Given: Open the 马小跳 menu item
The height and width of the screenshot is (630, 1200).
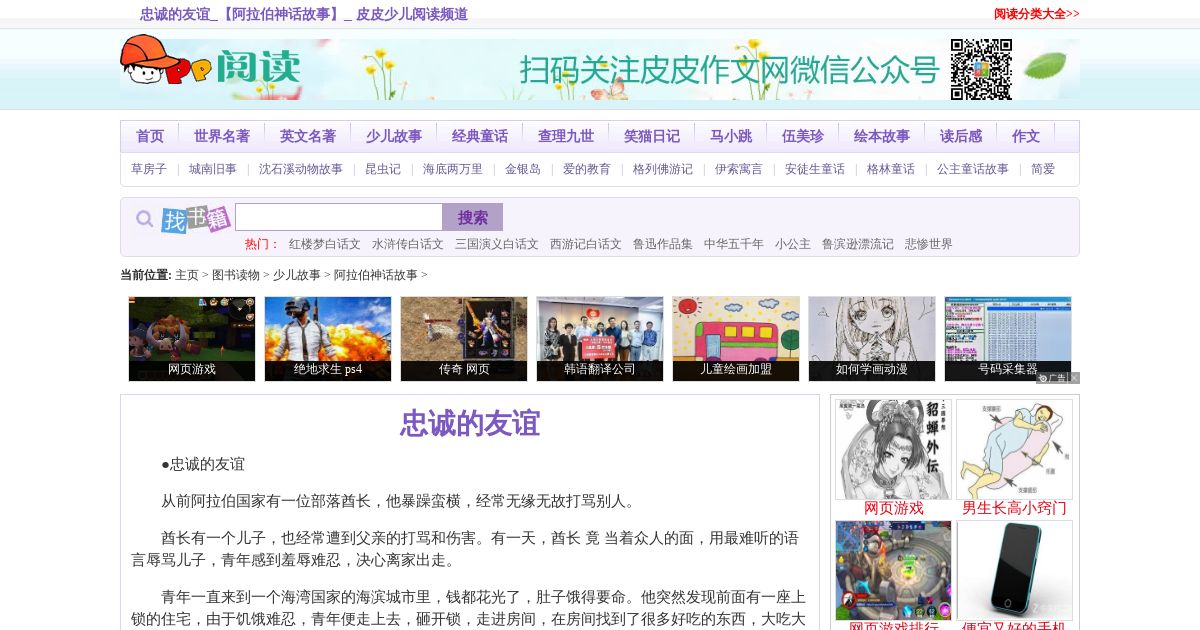Looking at the screenshot, I should coord(731,136).
